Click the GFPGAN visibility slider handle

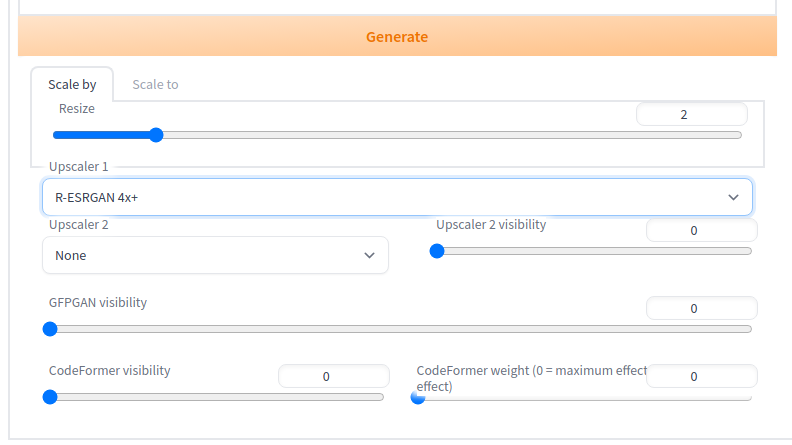pos(50,329)
